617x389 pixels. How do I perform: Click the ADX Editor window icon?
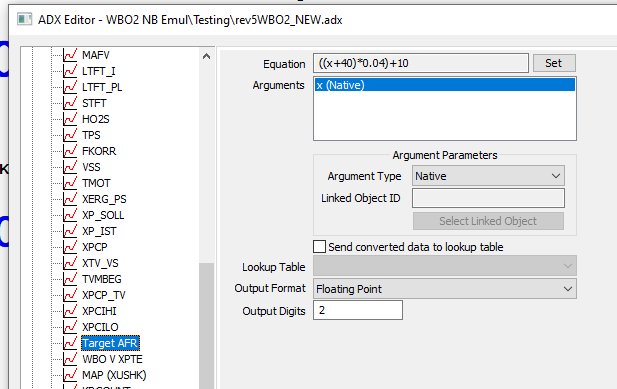click(x=24, y=19)
